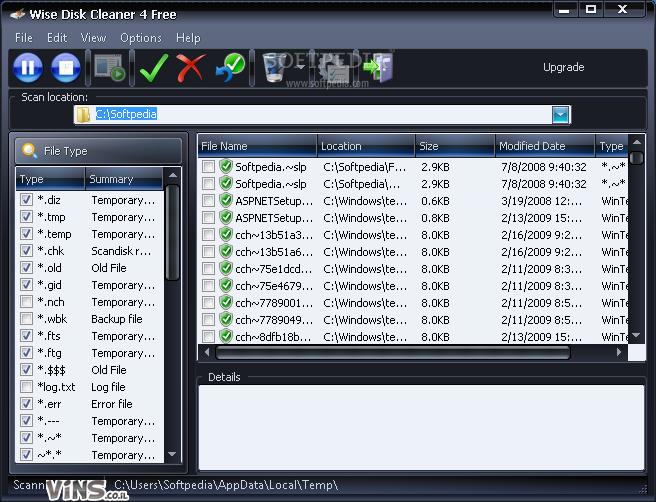Click the red X deselect-all icon
This screenshot has width=656, height=502.
coord(191,67)
